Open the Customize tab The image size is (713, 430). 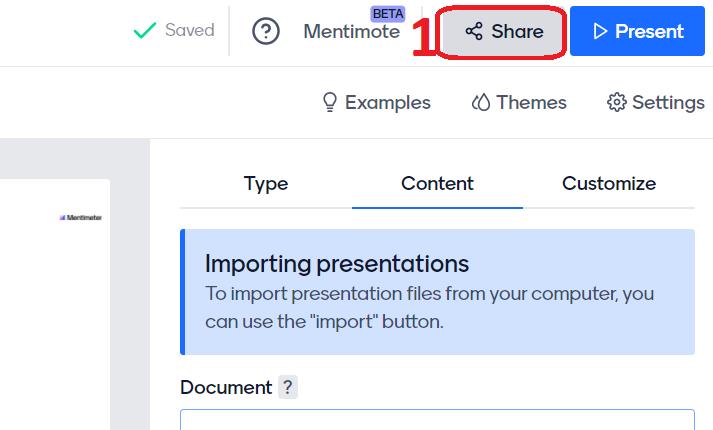pos(609,184)
